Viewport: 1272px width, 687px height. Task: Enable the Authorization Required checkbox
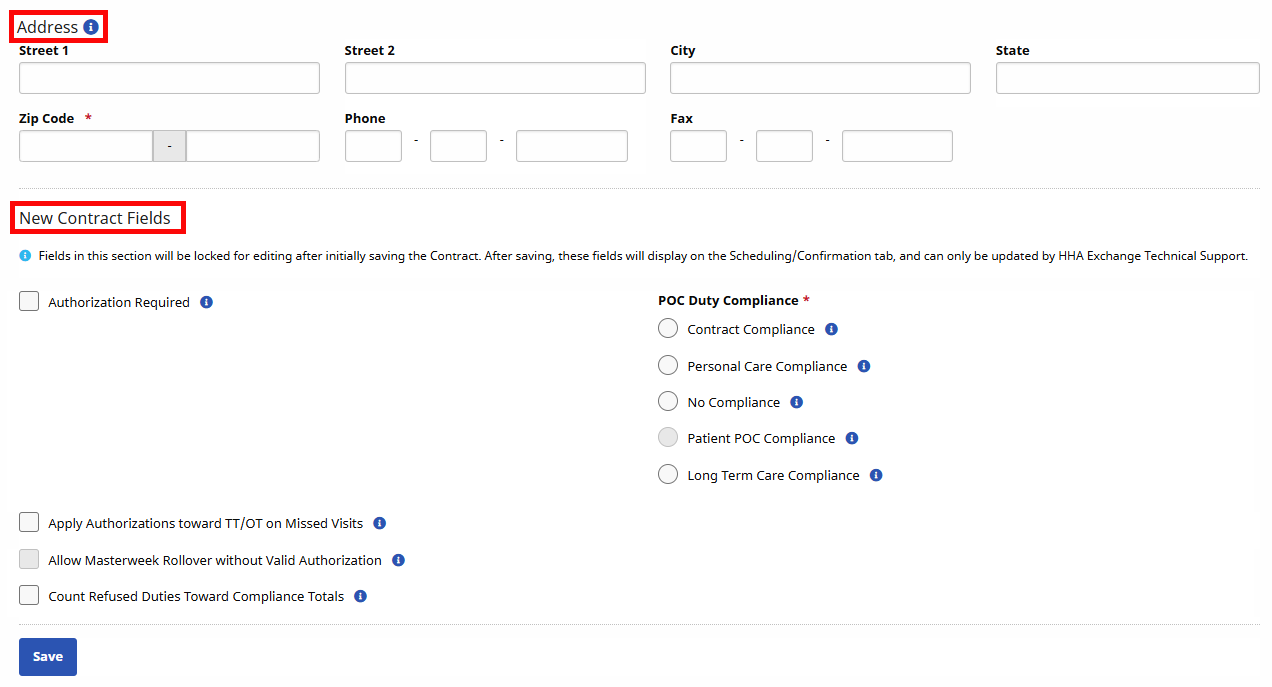[x=29, y=302]
